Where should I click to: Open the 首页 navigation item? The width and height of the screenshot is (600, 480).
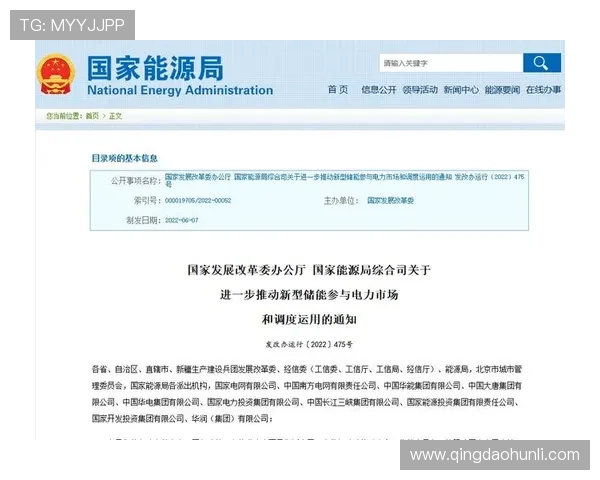tap(338, 90)
